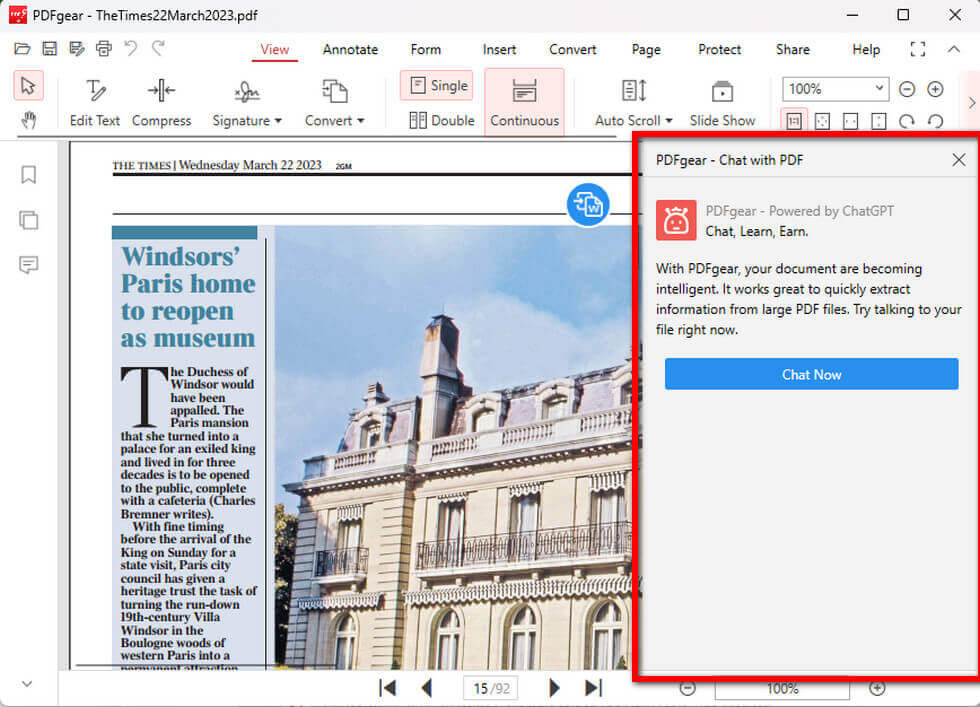Click the "PDFgear - Powered by ChatGPT" text
The height and width of the screenshot is (707, 980).
point(799,211)
